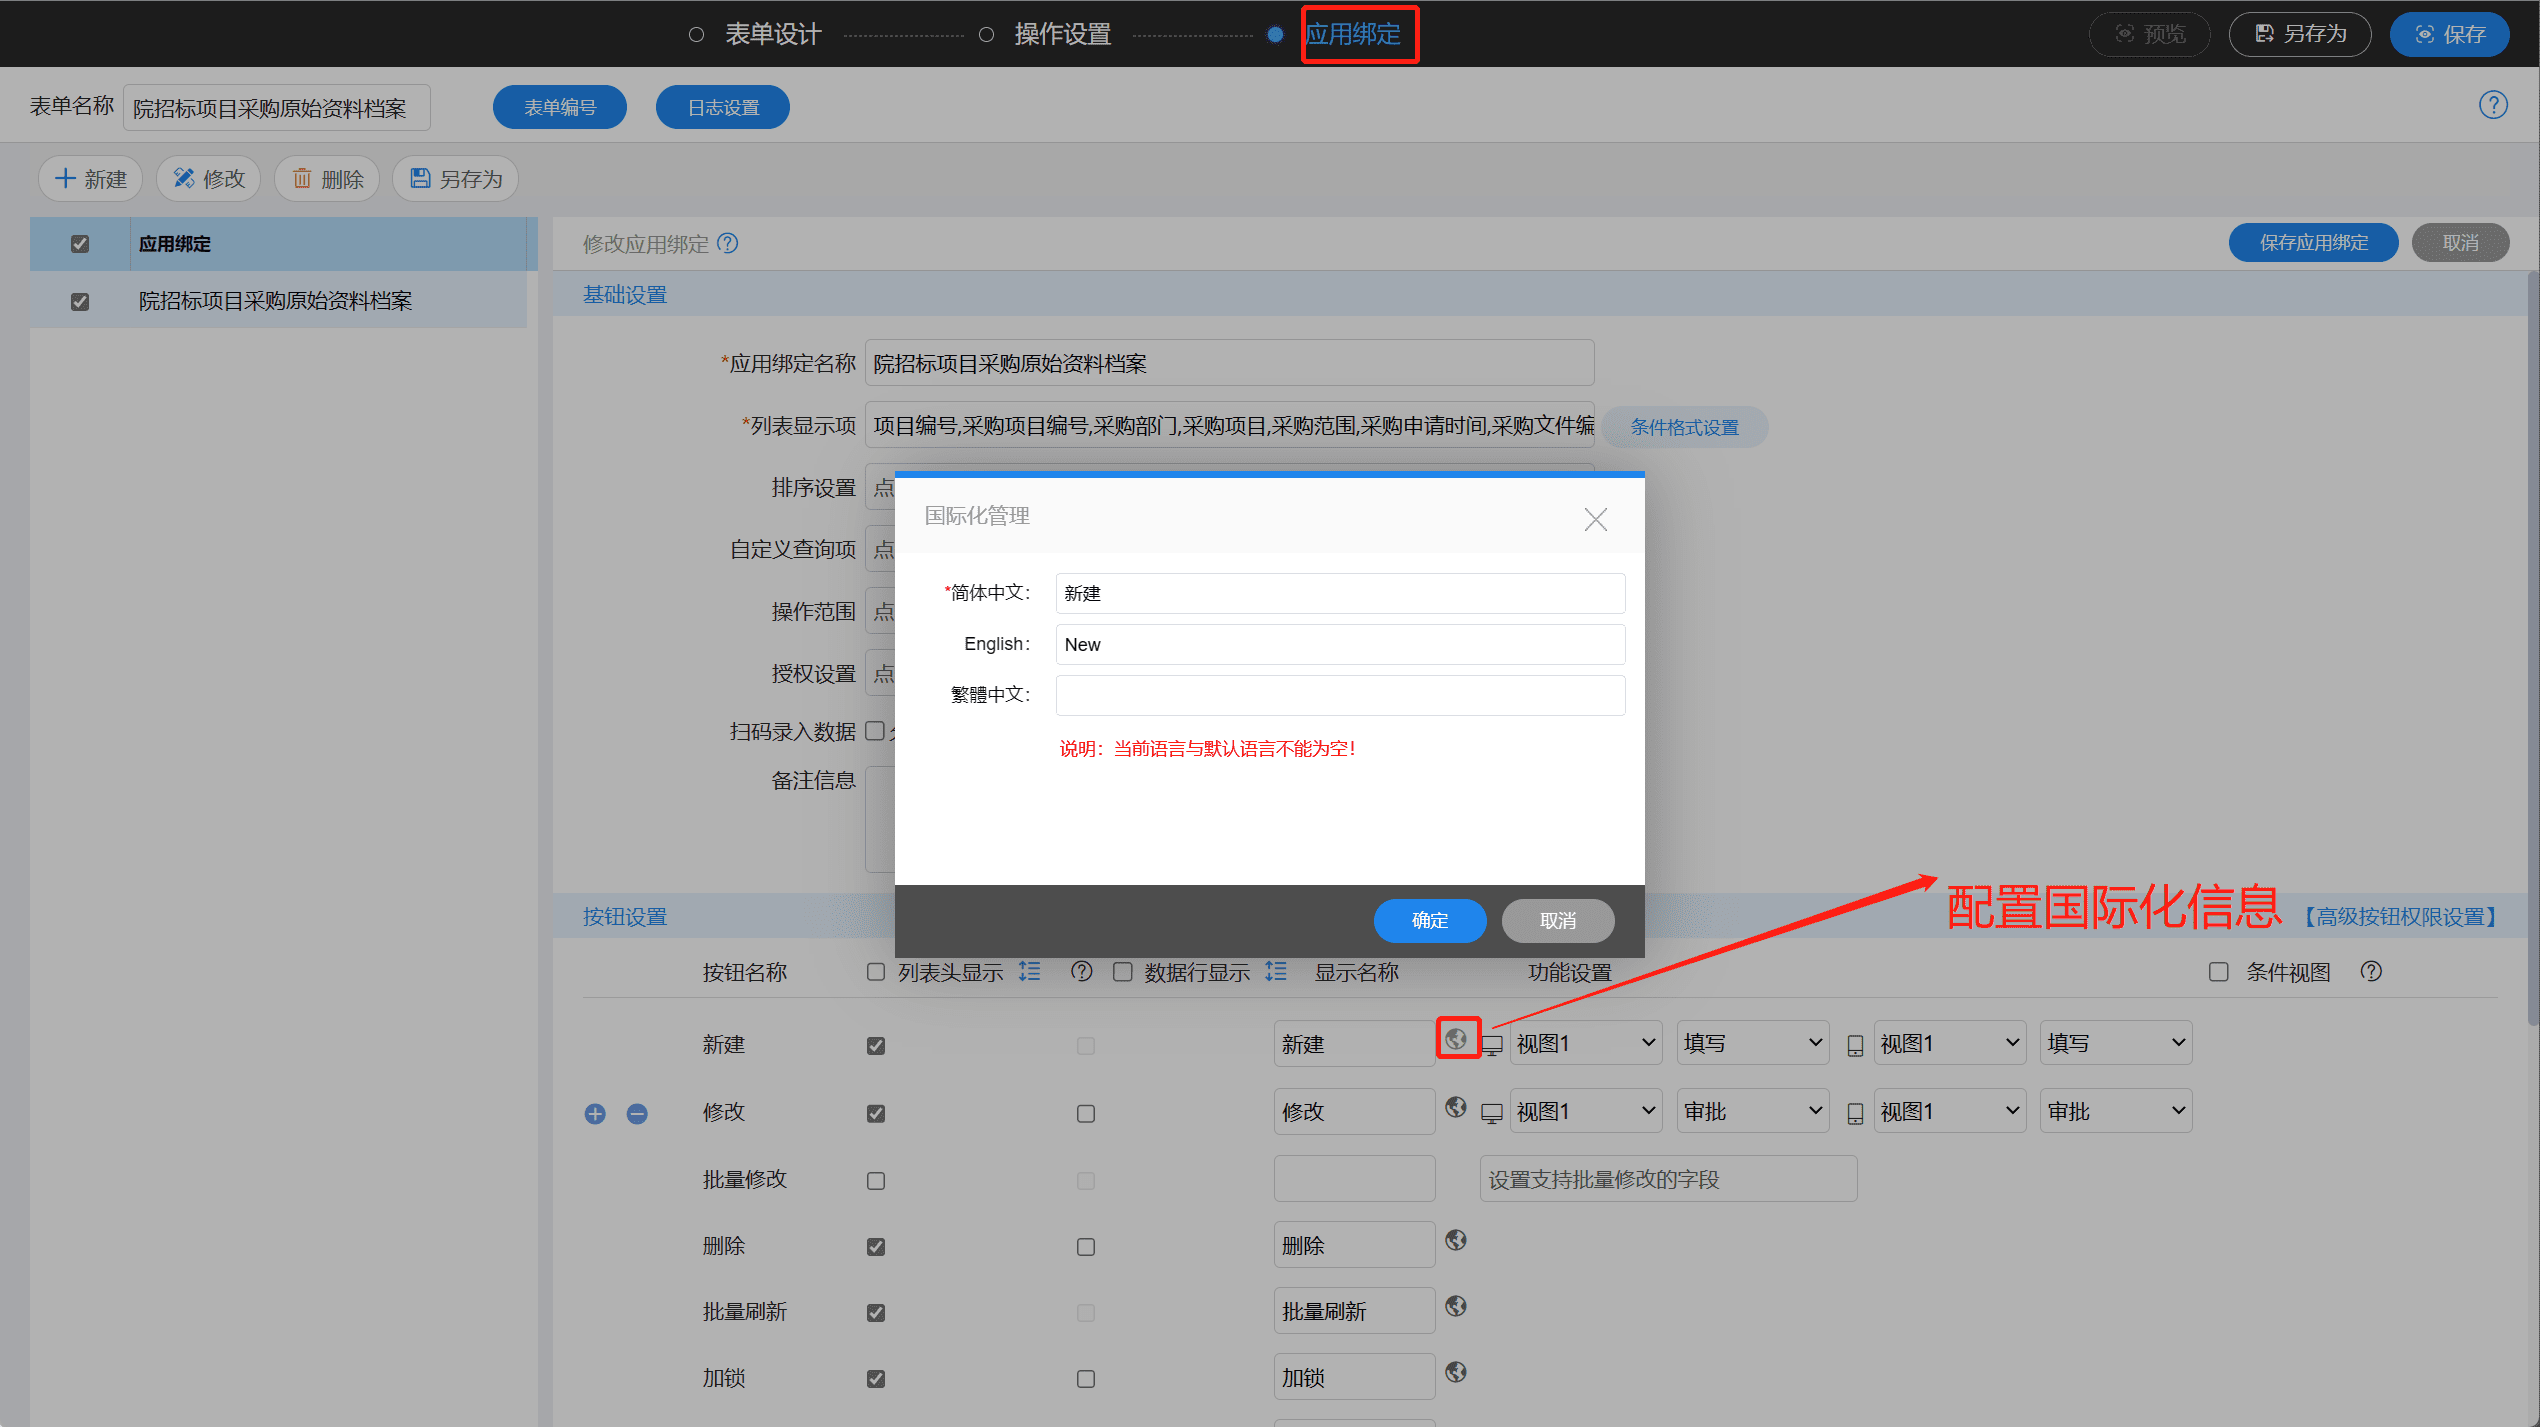Open internationalization globe for the 新建 button row
Screen dimensions: 2540x1427
[x=1456, y=1039]
